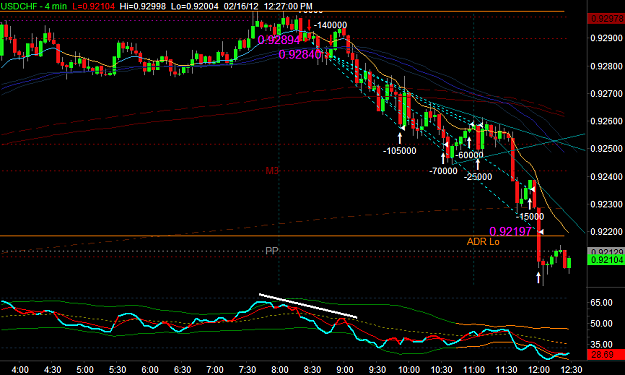
Task: Select the -60000 trade size label
Action: (469, 155)
